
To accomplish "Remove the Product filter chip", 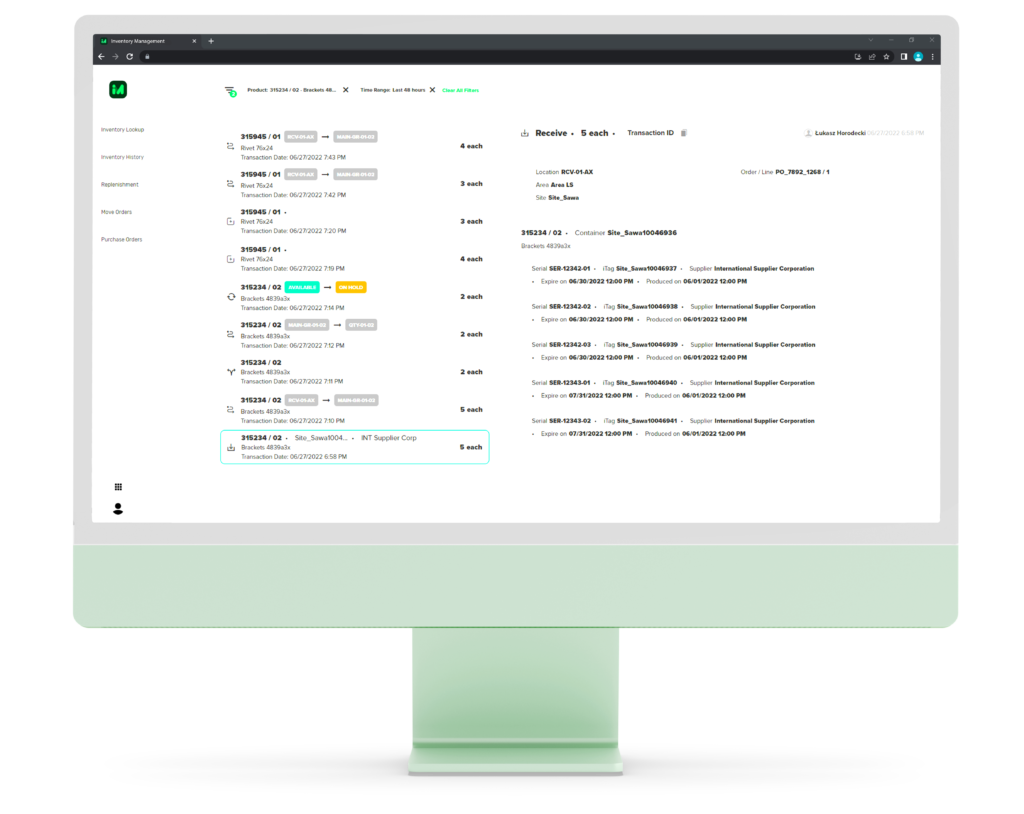I will click(346, 90).
